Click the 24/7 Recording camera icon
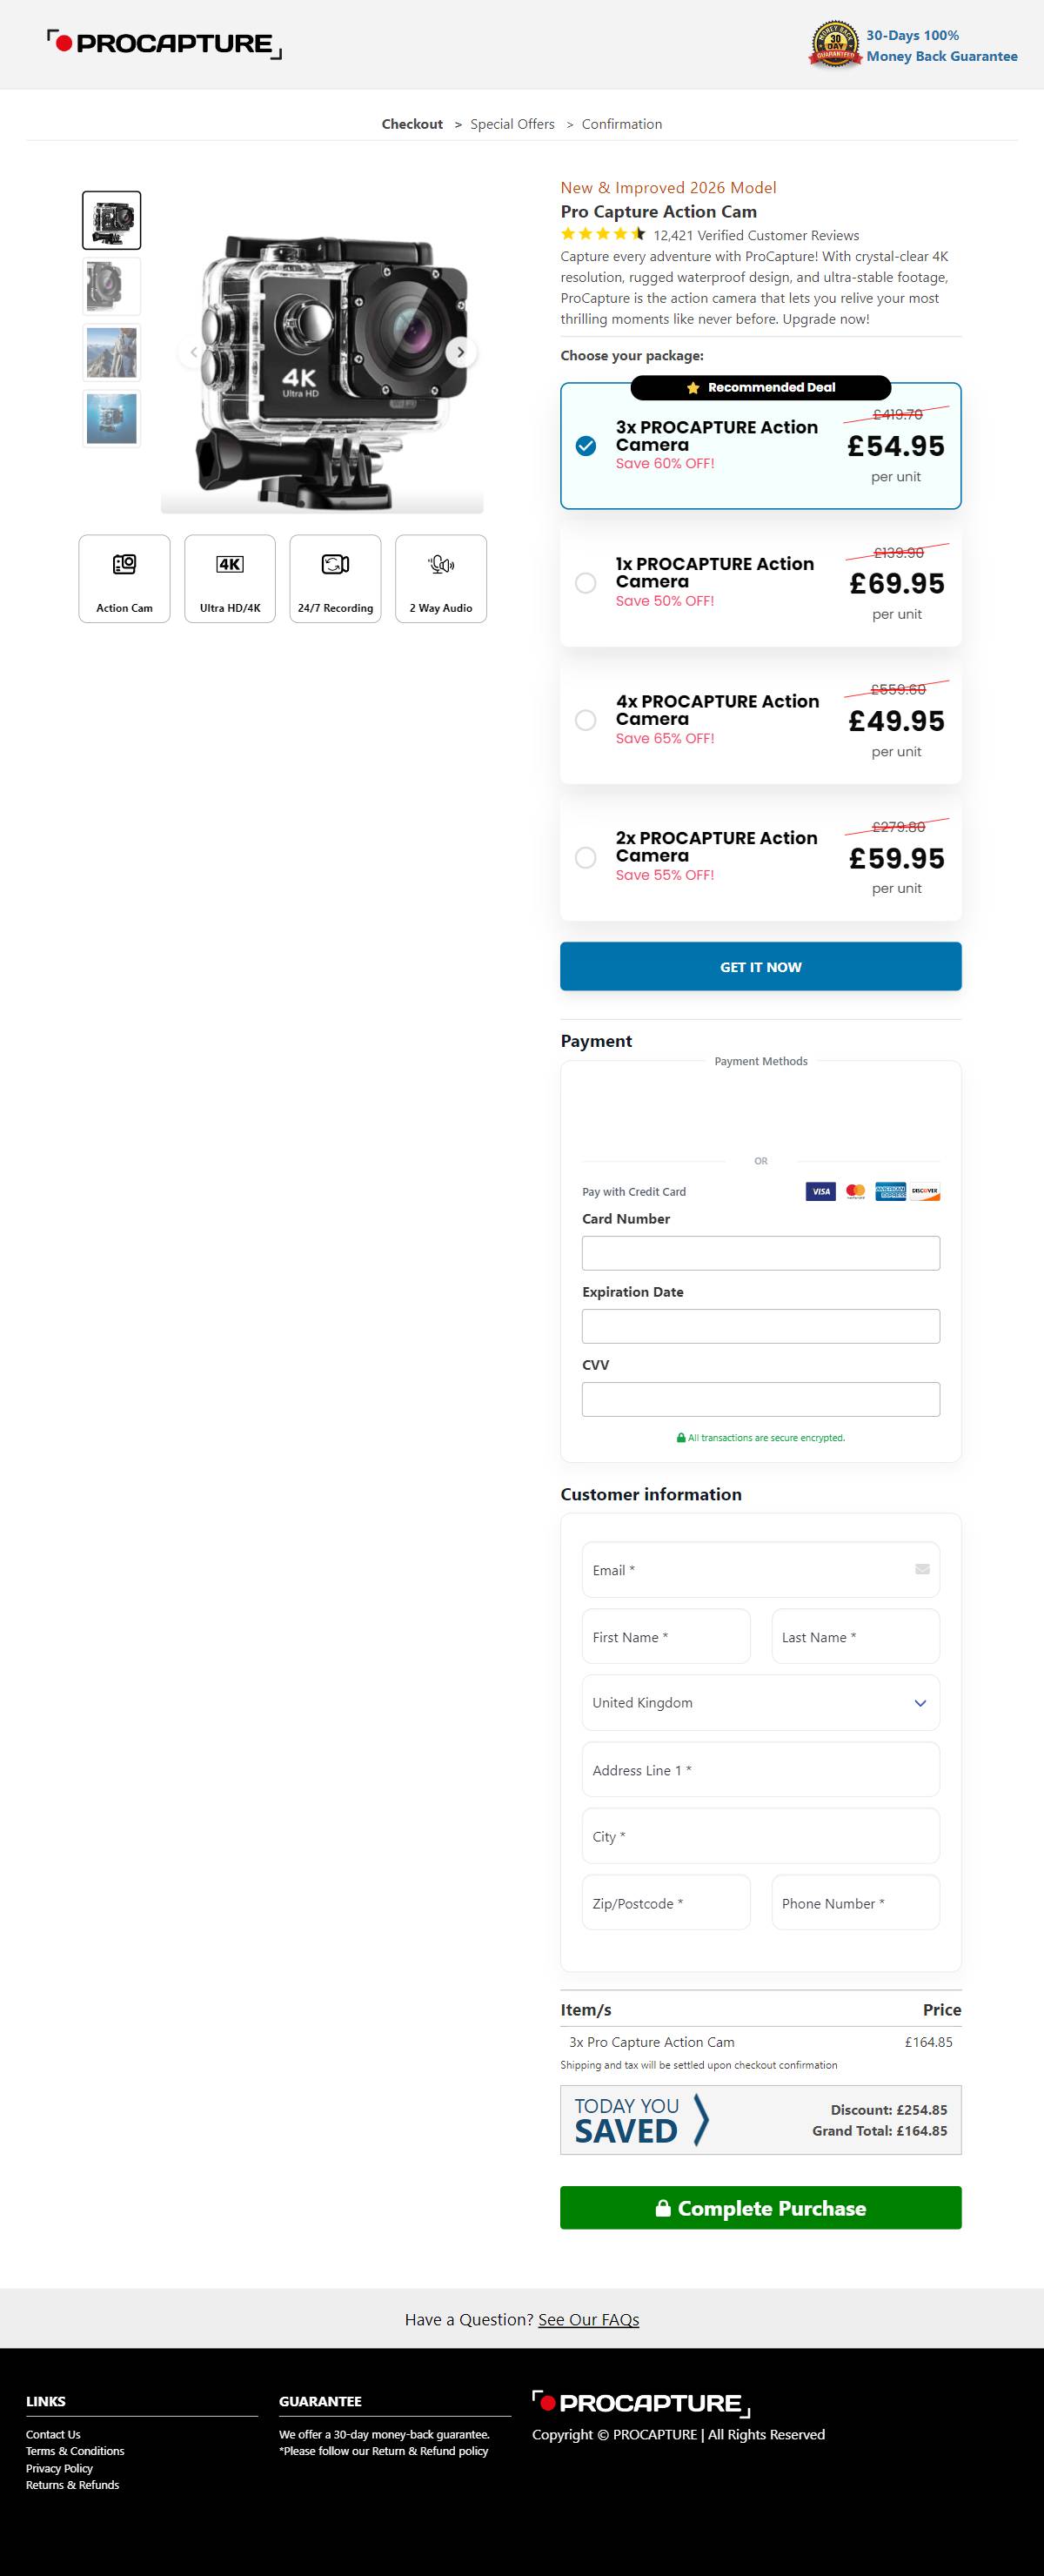The height and width of the screenshot is (2576, 1044). [335, 565]
